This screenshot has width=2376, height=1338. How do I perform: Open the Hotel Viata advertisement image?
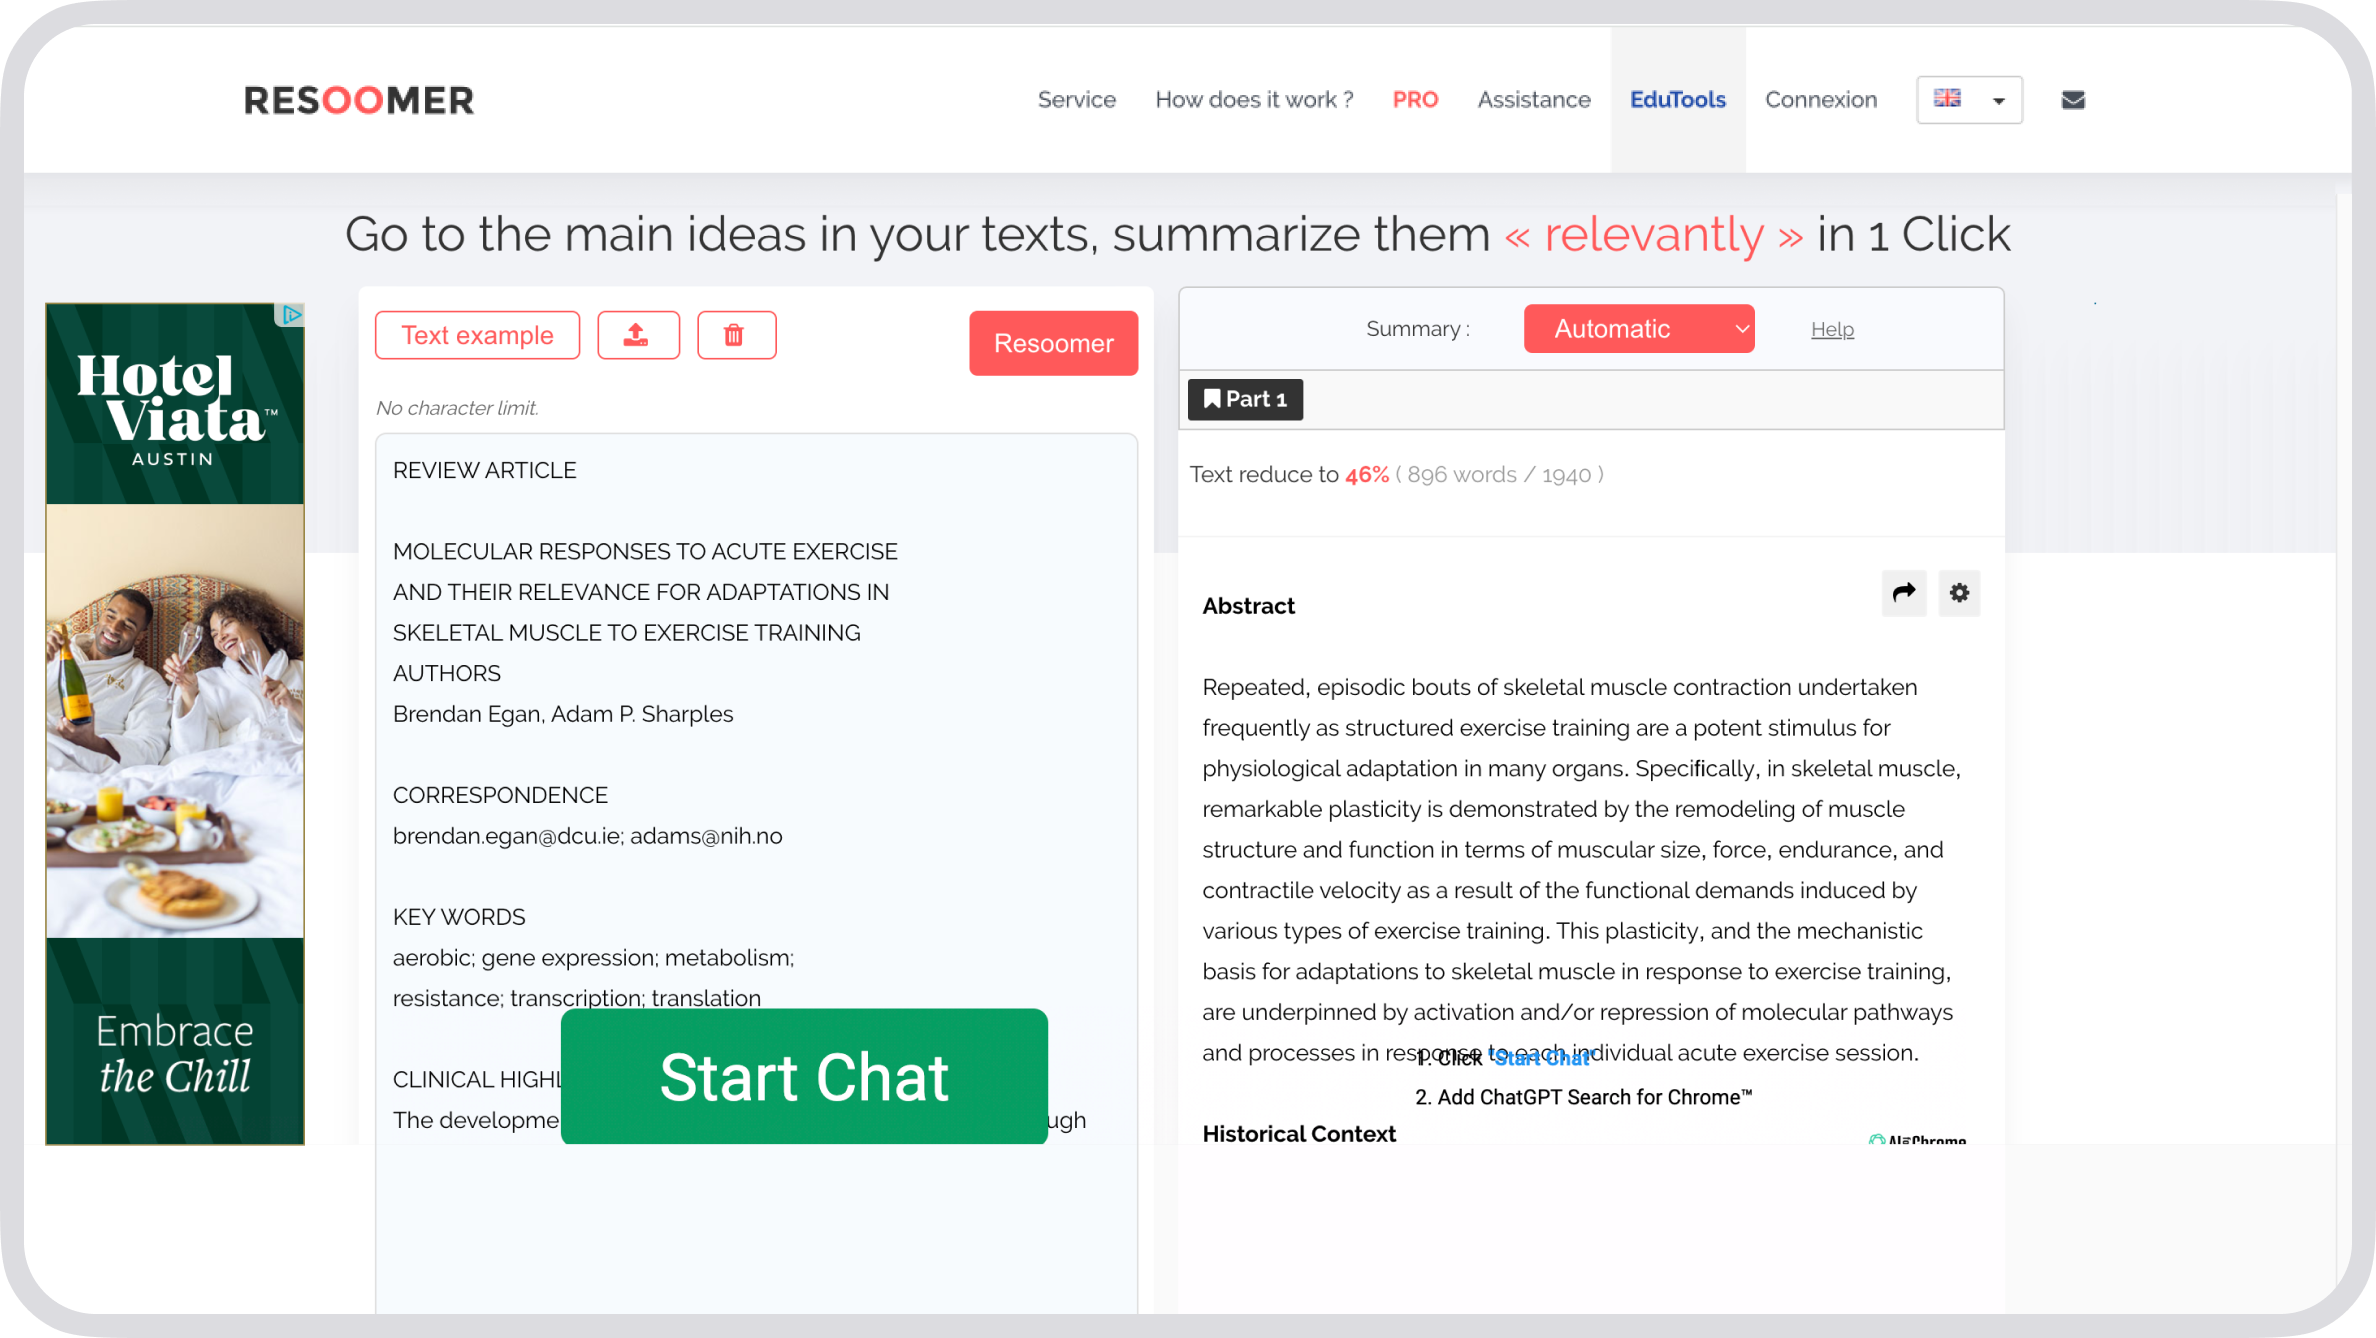coord(175,724)
